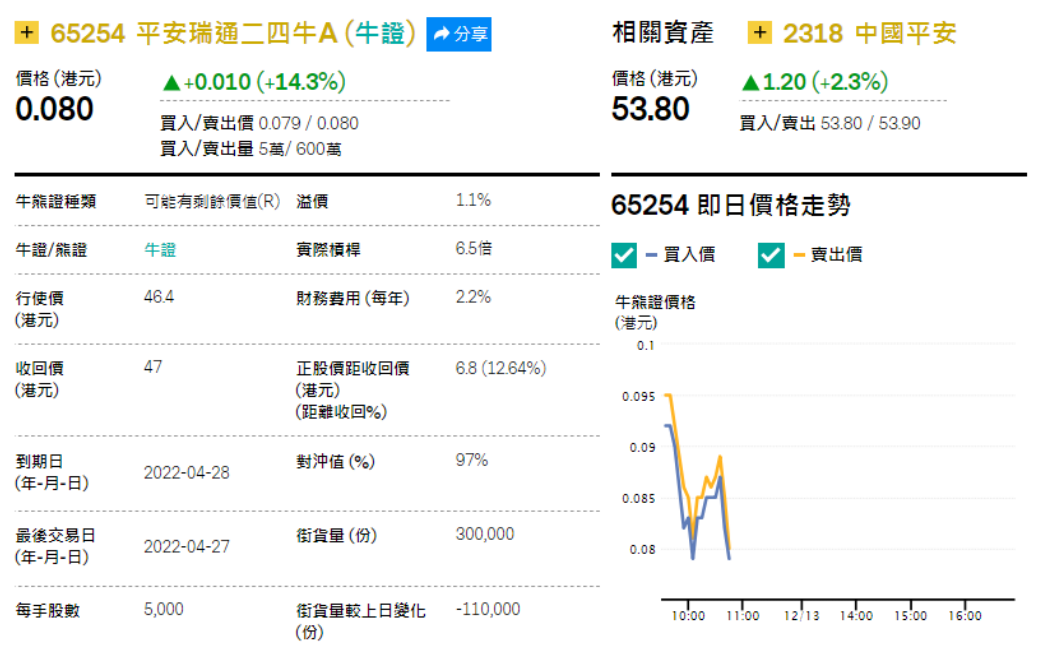Select the 行使價 46.4 value

click(x=159, y=297)
